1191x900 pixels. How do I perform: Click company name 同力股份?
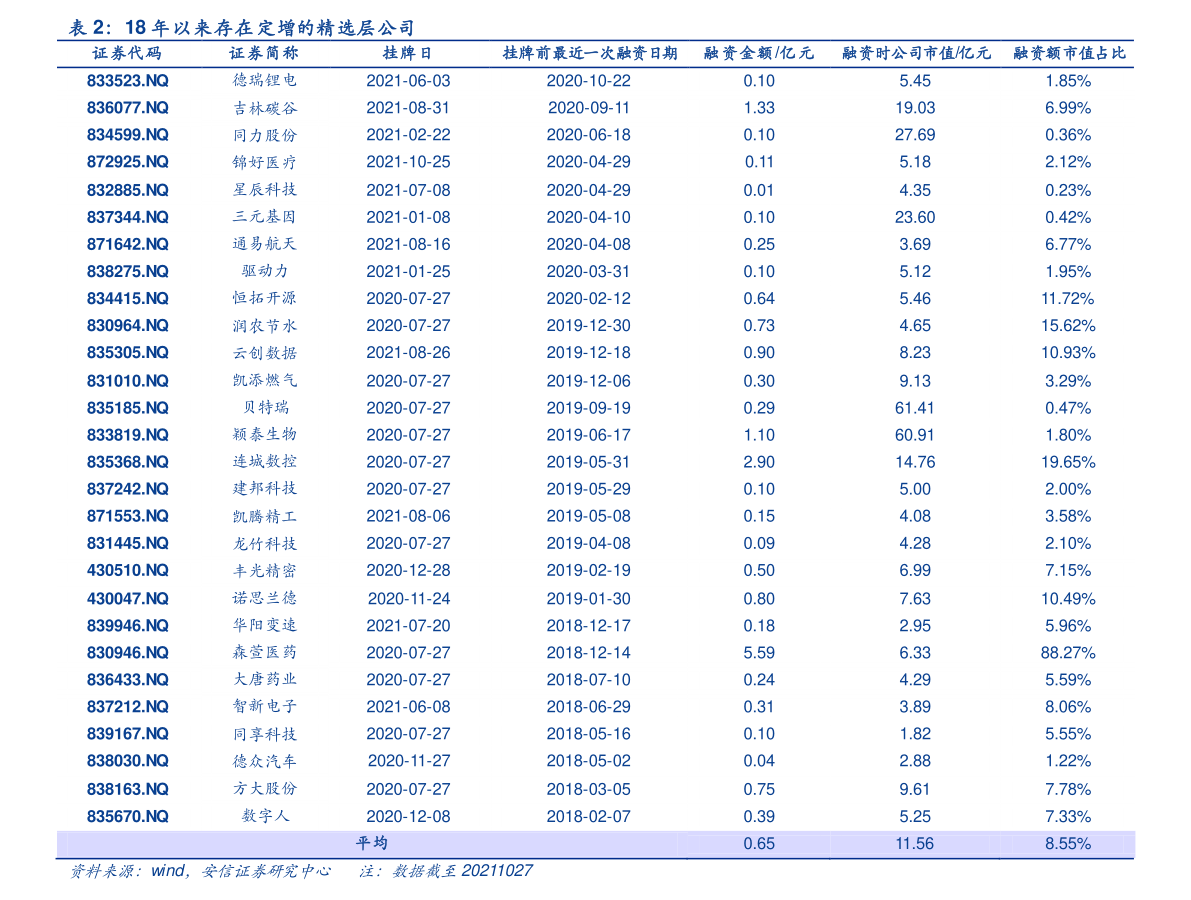(x=264, y=134)
